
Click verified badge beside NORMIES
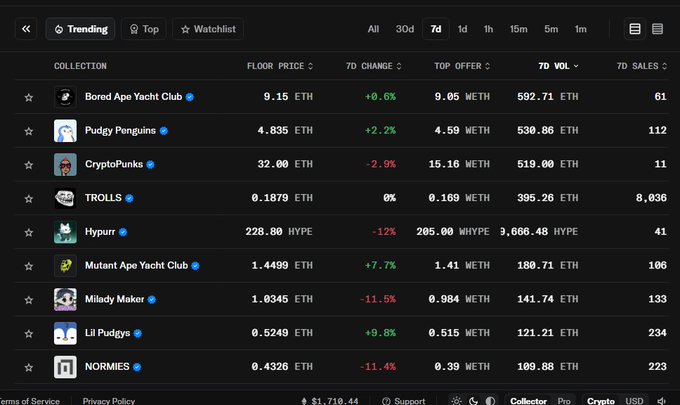(x=137, y=367)
